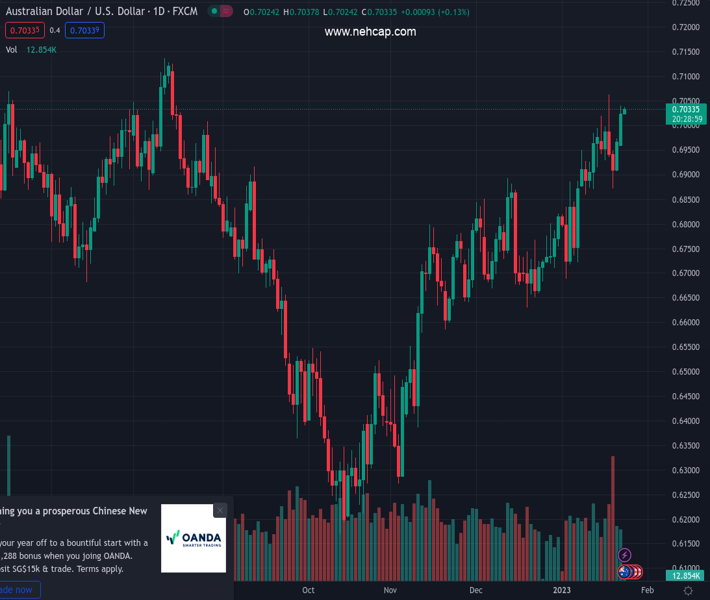Click the Dec label on time axis
The image size is (710, 600).
476,590
